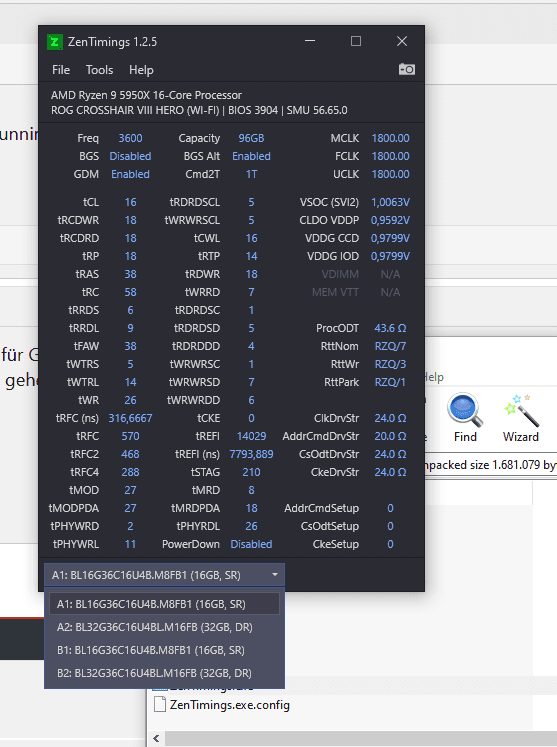
Task: Click the Find magnifier icon in the archive window
Action: tap(465, 410)
